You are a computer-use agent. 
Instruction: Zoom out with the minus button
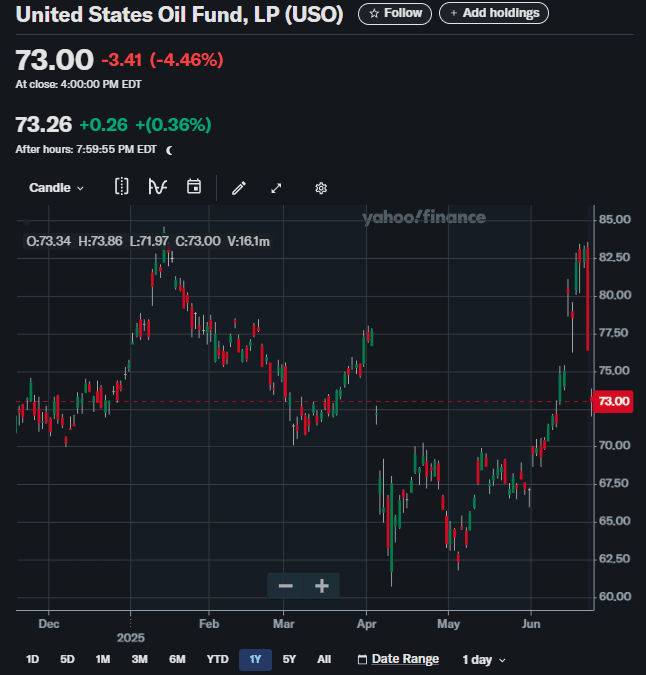click(286, 586)
